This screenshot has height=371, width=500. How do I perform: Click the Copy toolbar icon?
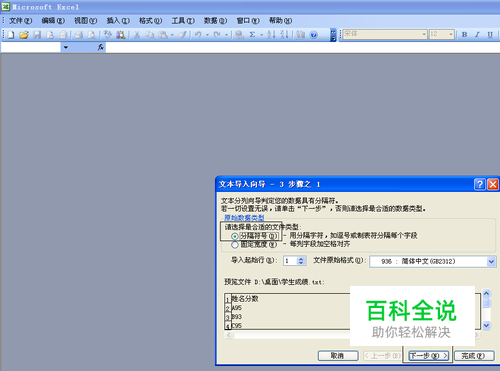coord(150,35)
